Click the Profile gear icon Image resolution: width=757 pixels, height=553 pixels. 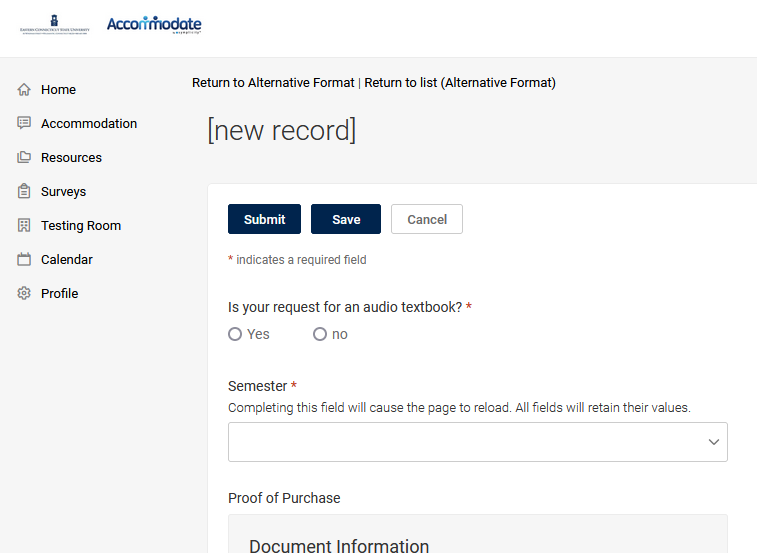[24, 294]
